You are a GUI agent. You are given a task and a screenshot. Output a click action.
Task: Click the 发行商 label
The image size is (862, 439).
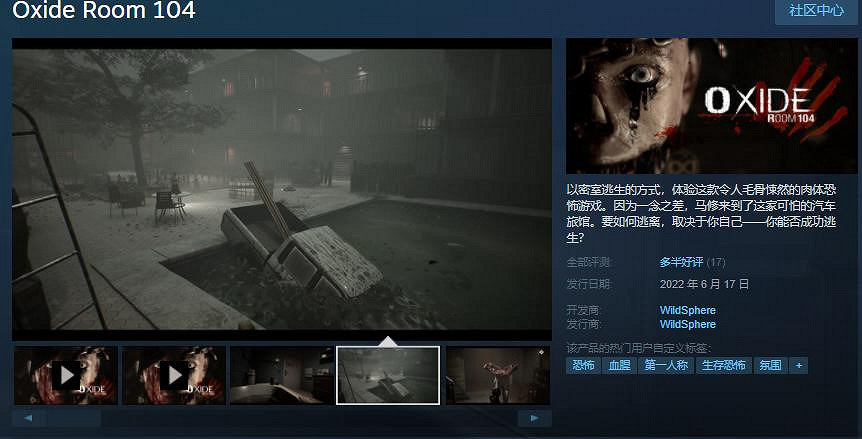tap(583, 324)
